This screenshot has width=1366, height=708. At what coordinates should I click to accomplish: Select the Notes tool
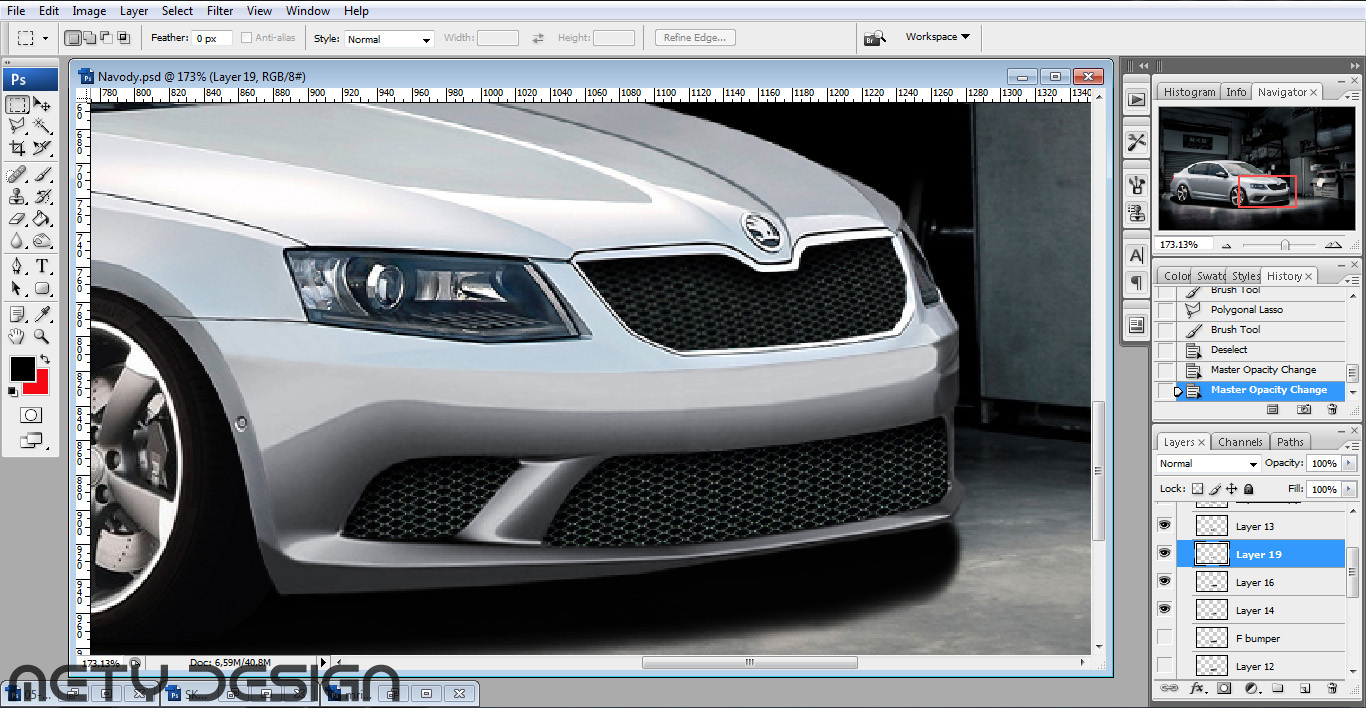pos(17,315)
